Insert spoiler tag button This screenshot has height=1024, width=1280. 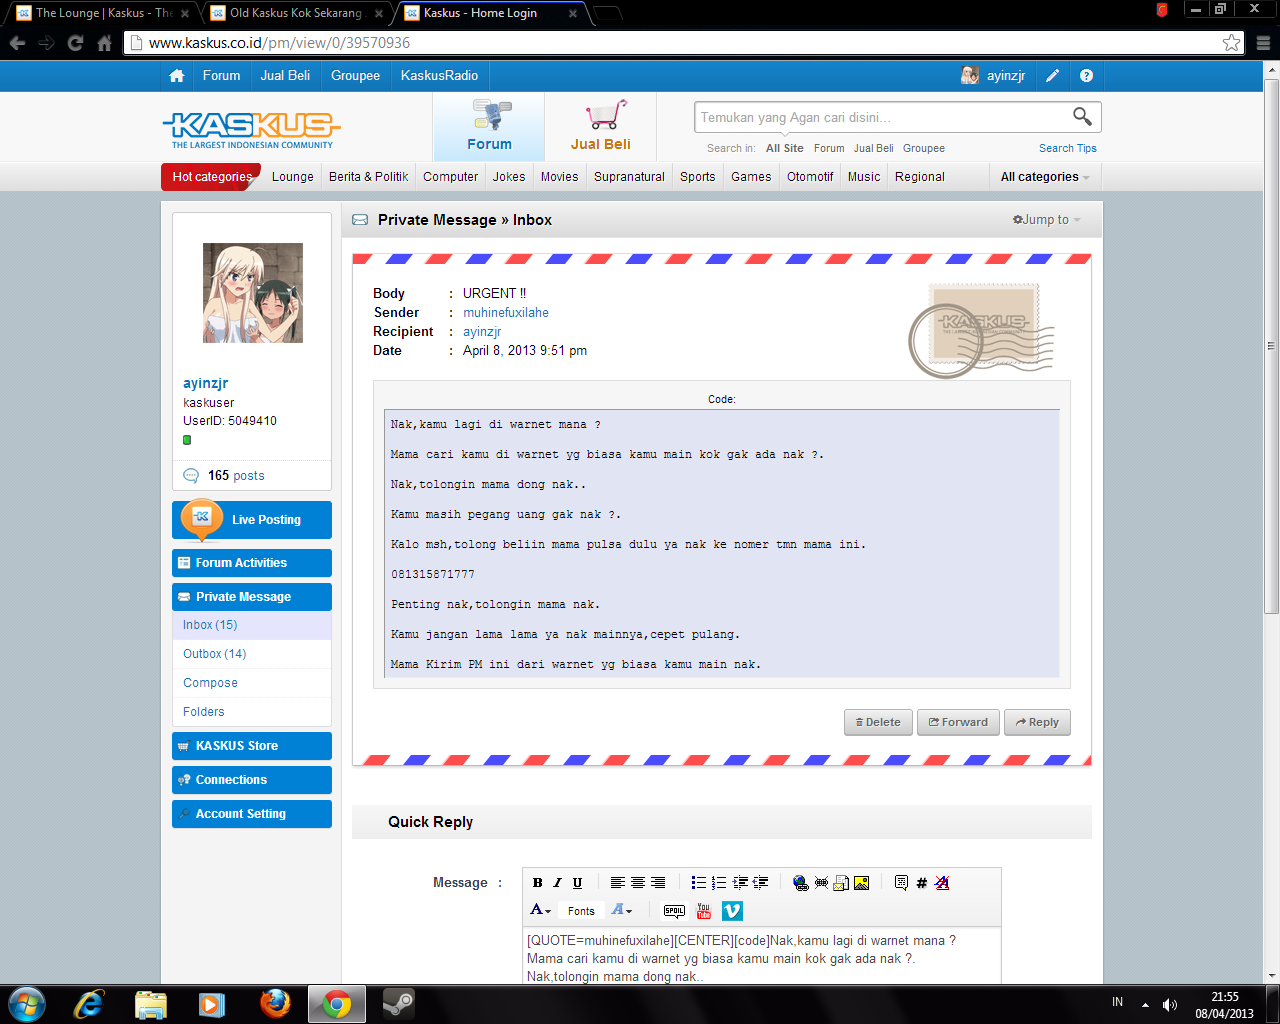pos(674,911)
